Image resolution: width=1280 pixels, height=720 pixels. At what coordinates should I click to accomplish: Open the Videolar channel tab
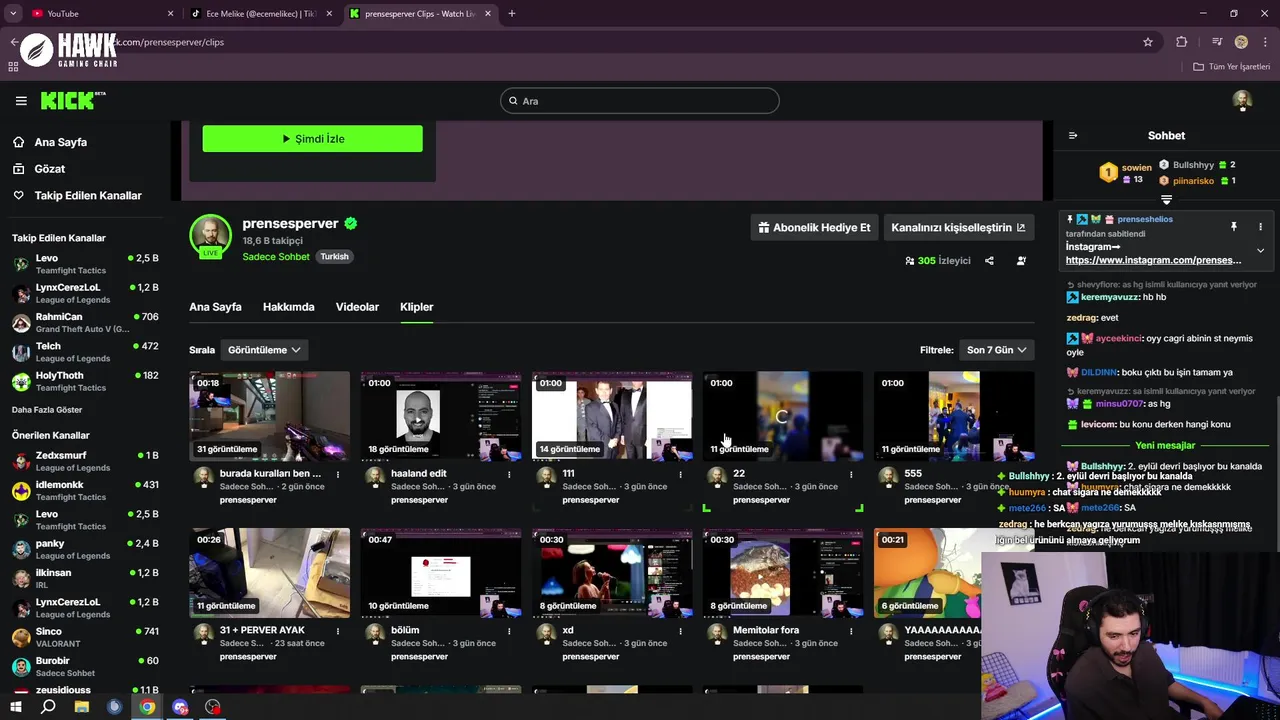(x=357, y=307)
